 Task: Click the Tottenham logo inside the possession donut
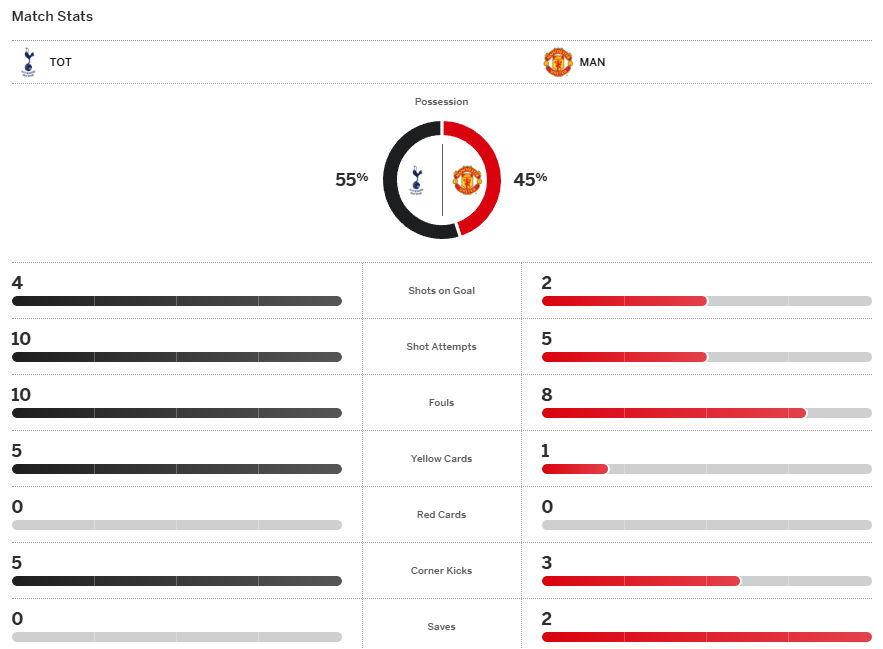click(x=417, y=180)
